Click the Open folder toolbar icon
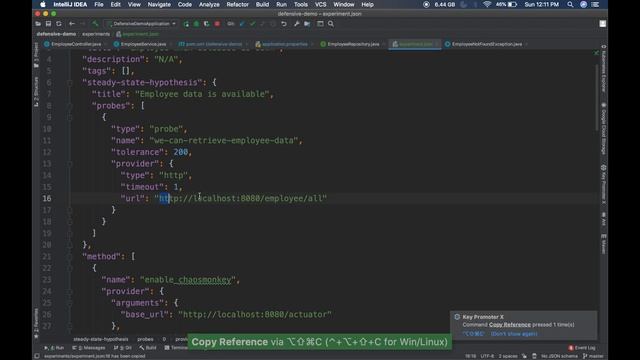Image resolution: width=640 pixels, height=360 pixels. point(38,24)
